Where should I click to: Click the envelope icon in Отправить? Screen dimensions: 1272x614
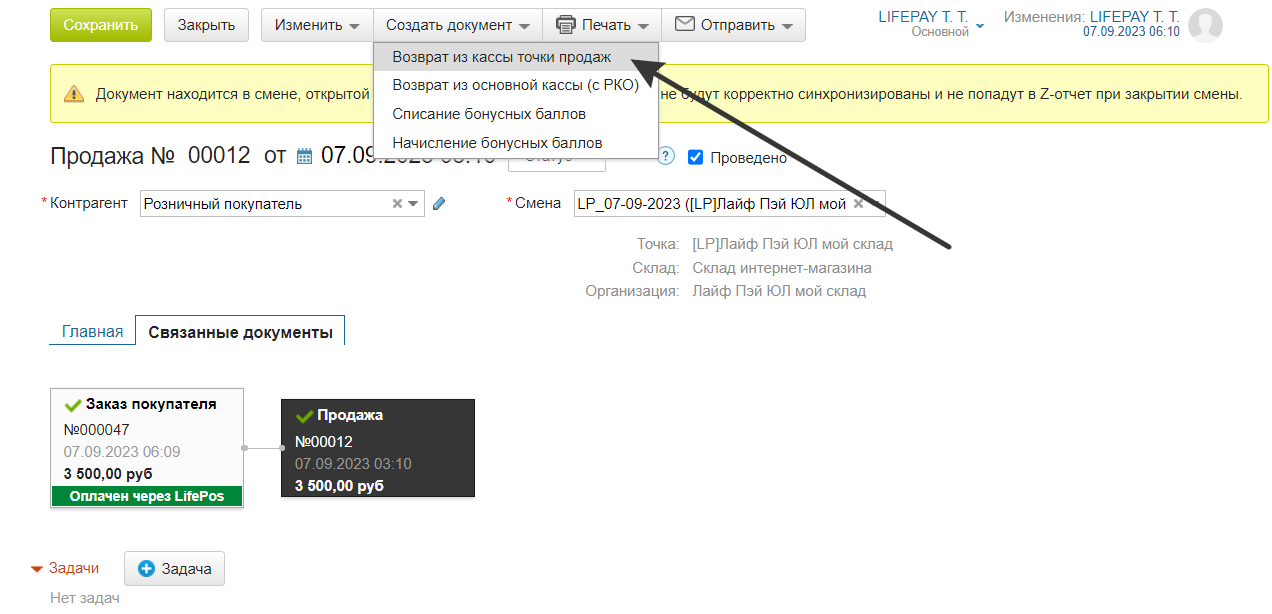click(684, 24)
